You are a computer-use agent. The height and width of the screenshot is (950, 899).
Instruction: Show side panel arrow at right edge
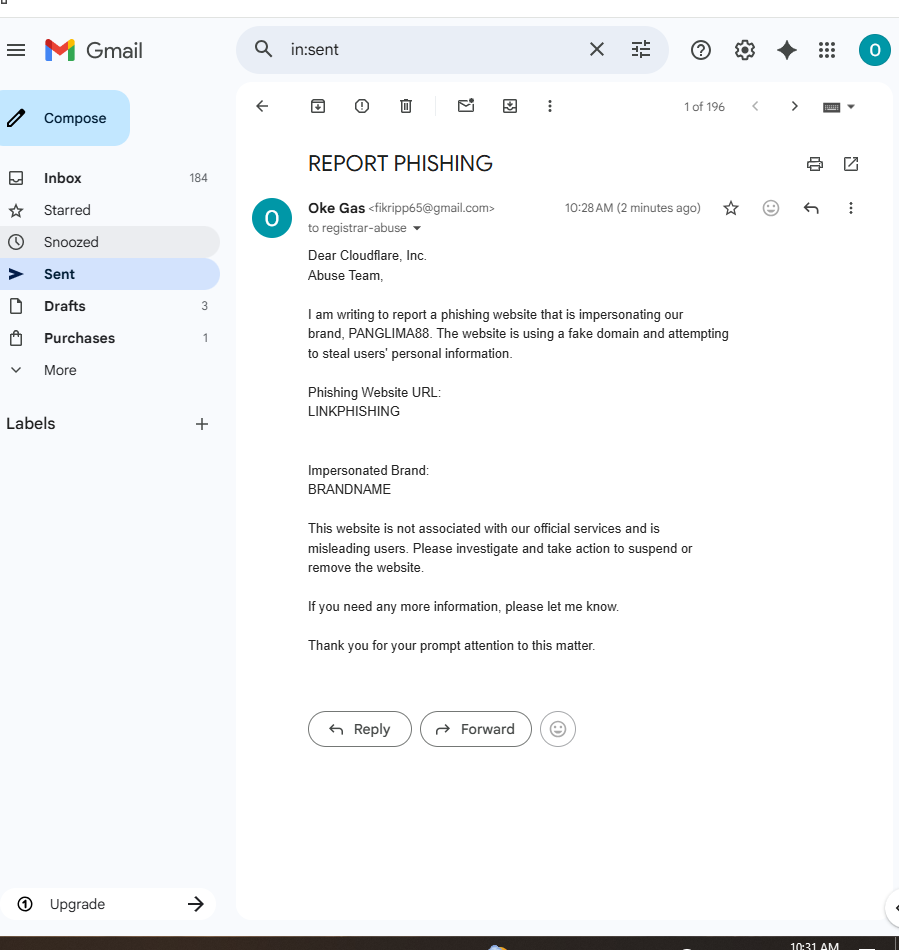(x=893, y=908)
